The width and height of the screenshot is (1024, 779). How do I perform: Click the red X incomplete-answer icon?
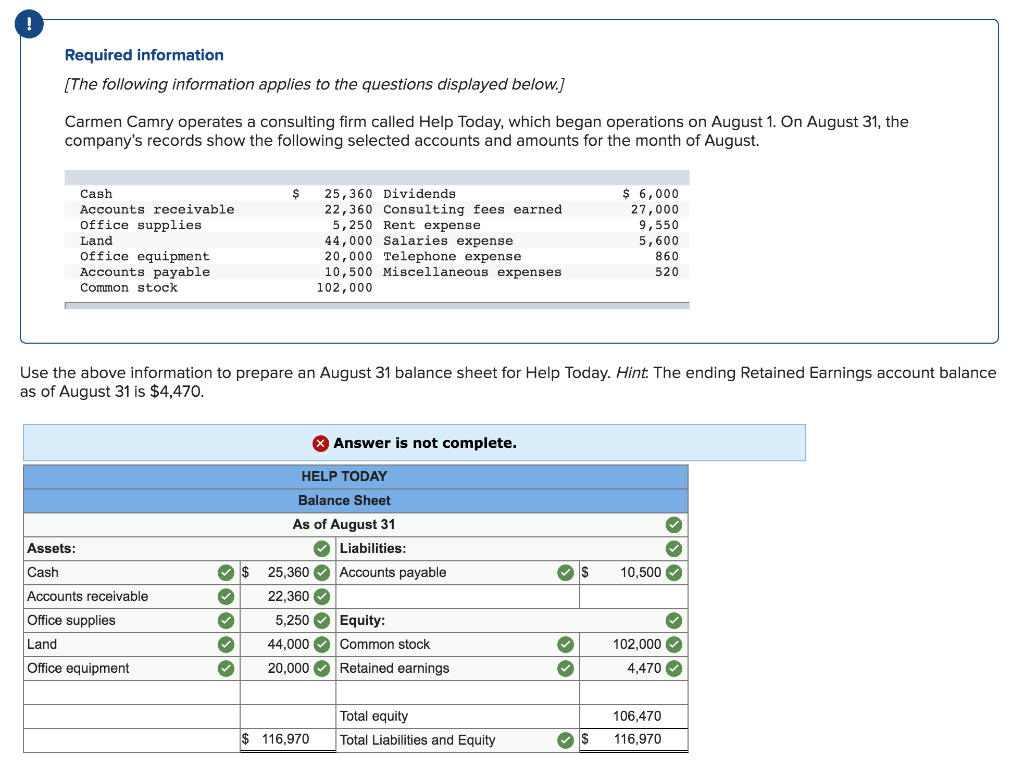coord(321,443)
